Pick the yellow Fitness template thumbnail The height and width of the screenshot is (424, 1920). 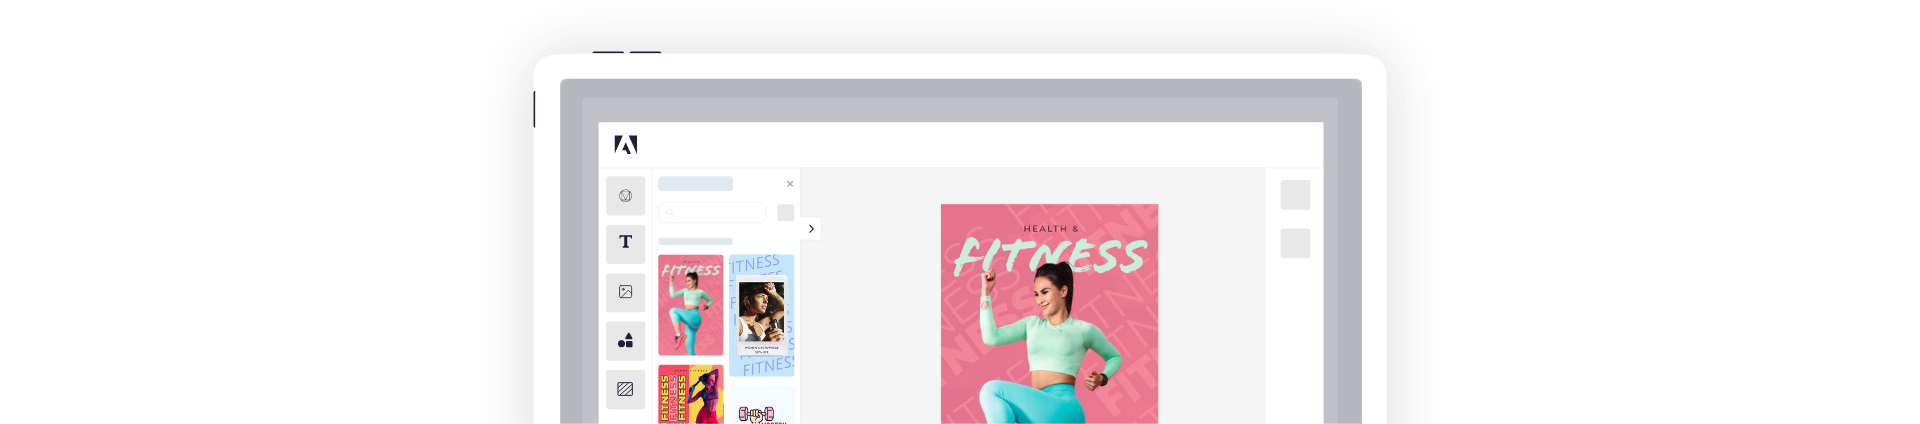[690, 395]
